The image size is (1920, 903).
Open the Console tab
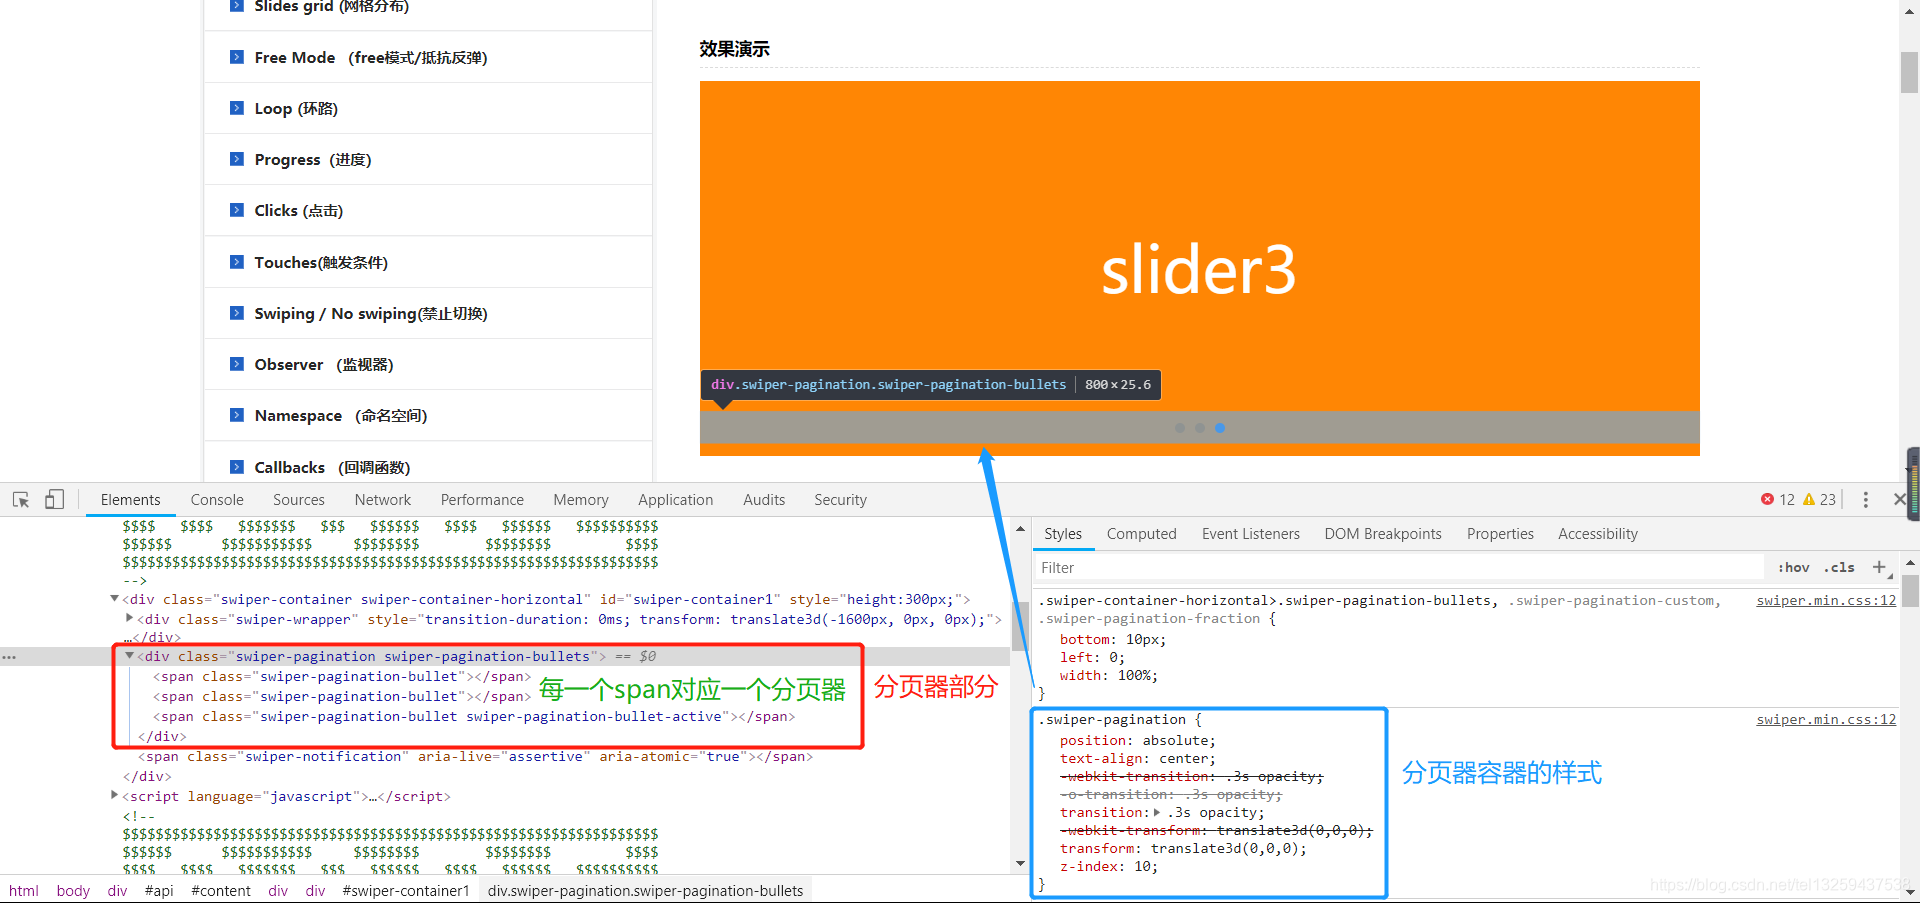pyautogui.click(x=217, y=499)
